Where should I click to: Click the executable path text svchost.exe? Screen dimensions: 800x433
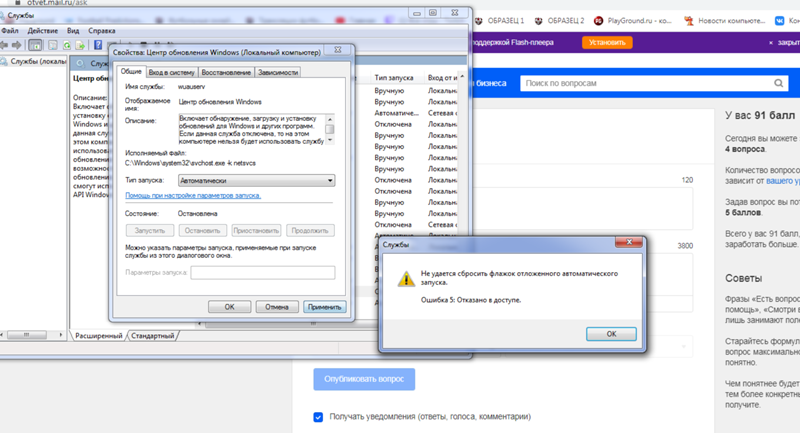[190, 163]
